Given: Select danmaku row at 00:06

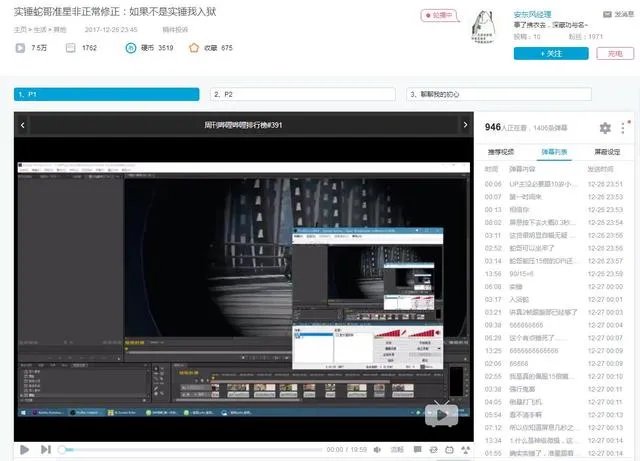Looking at the screenshot, I should point(554,184).
